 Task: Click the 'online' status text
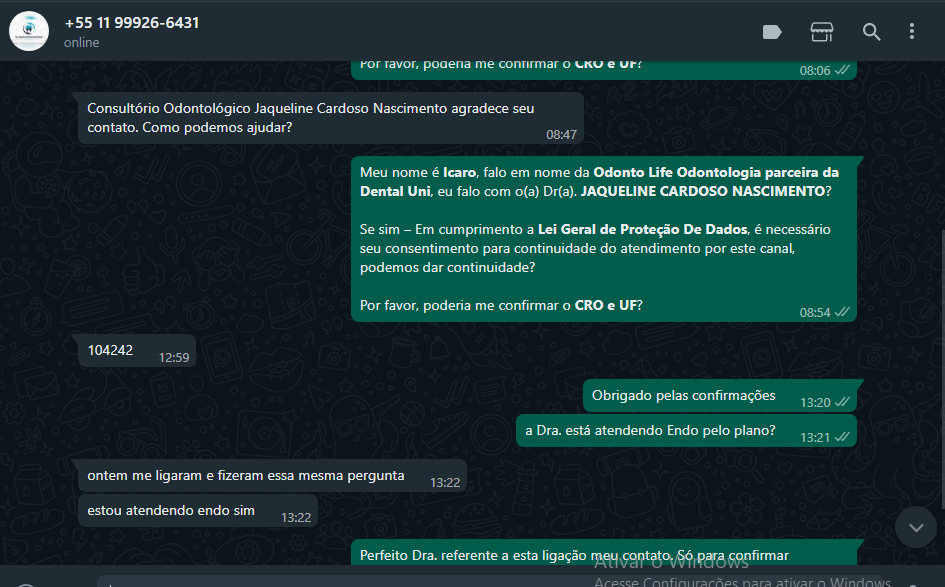pyautogui.click(x=82, y=43)
